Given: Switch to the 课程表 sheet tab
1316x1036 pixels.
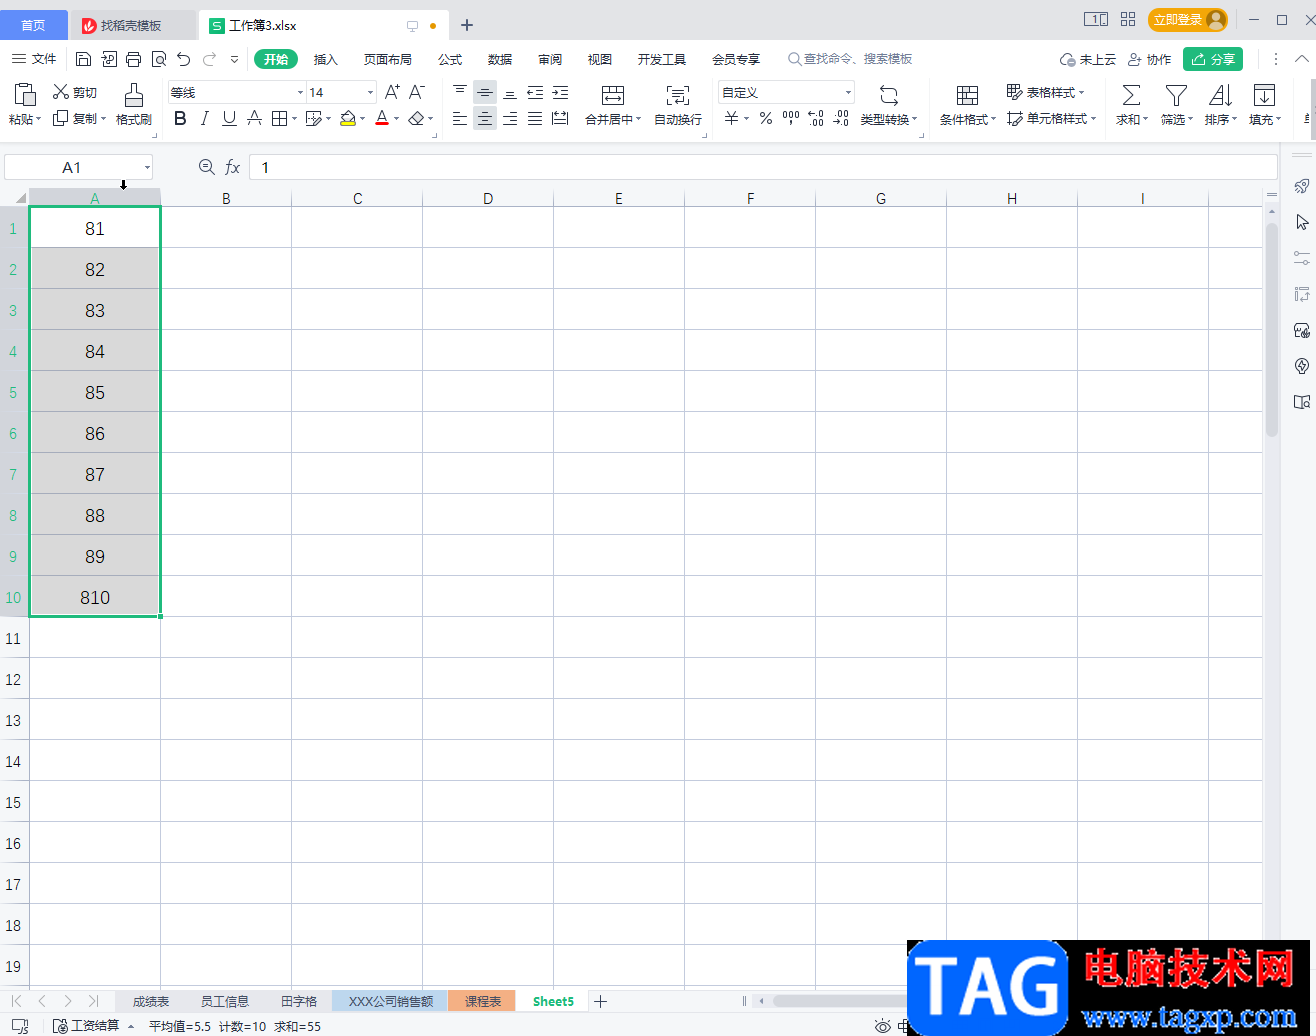Looking at the screenshot, I should point(482,1001).
